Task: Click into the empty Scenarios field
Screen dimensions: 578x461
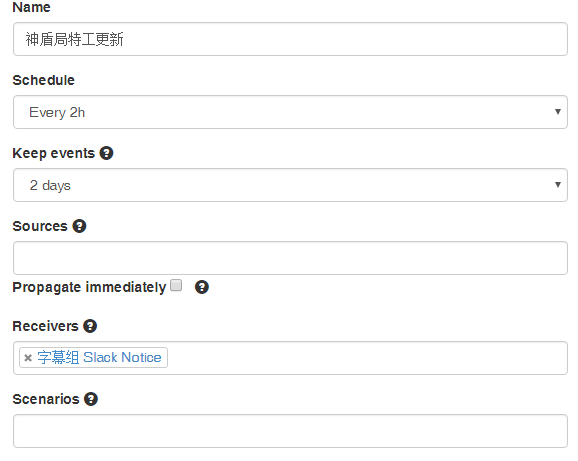Action: click(290, 431)
